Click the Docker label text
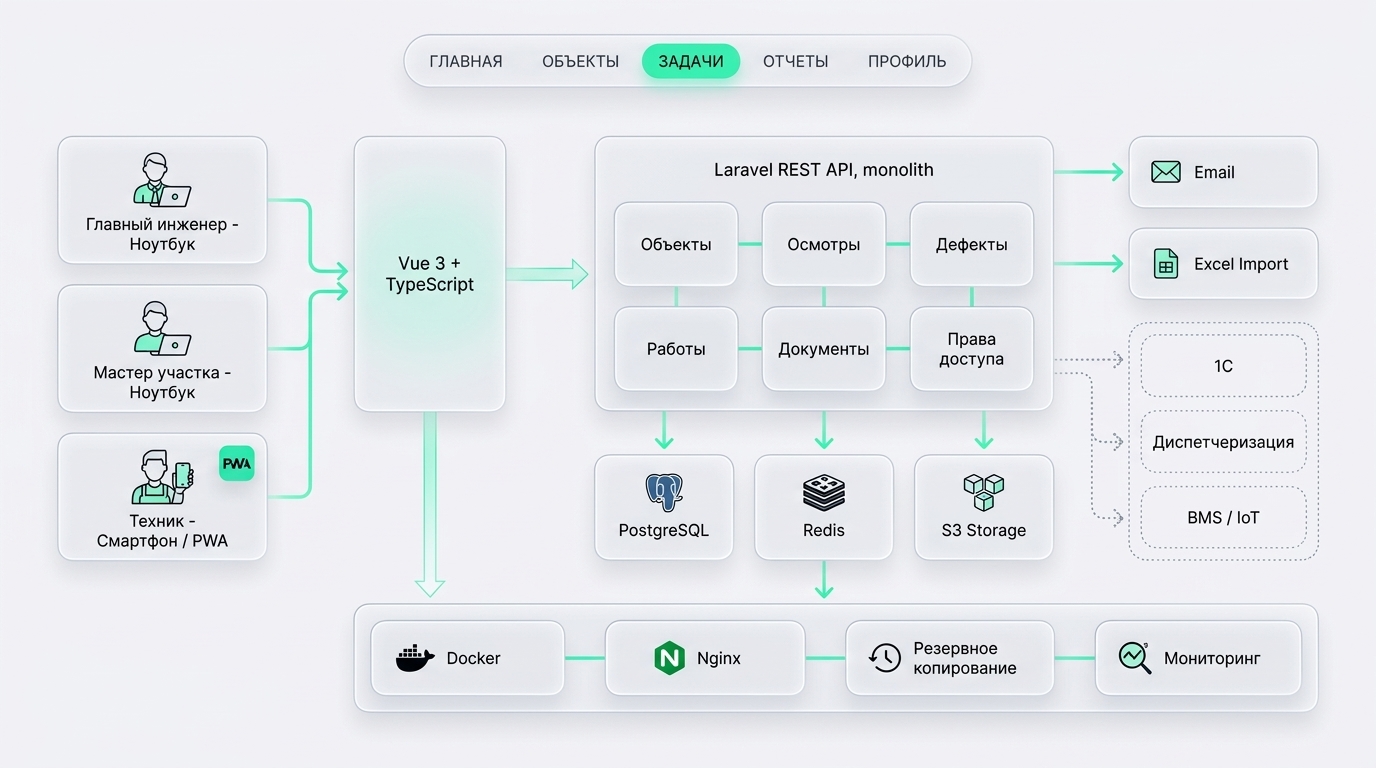 [473, 658]
